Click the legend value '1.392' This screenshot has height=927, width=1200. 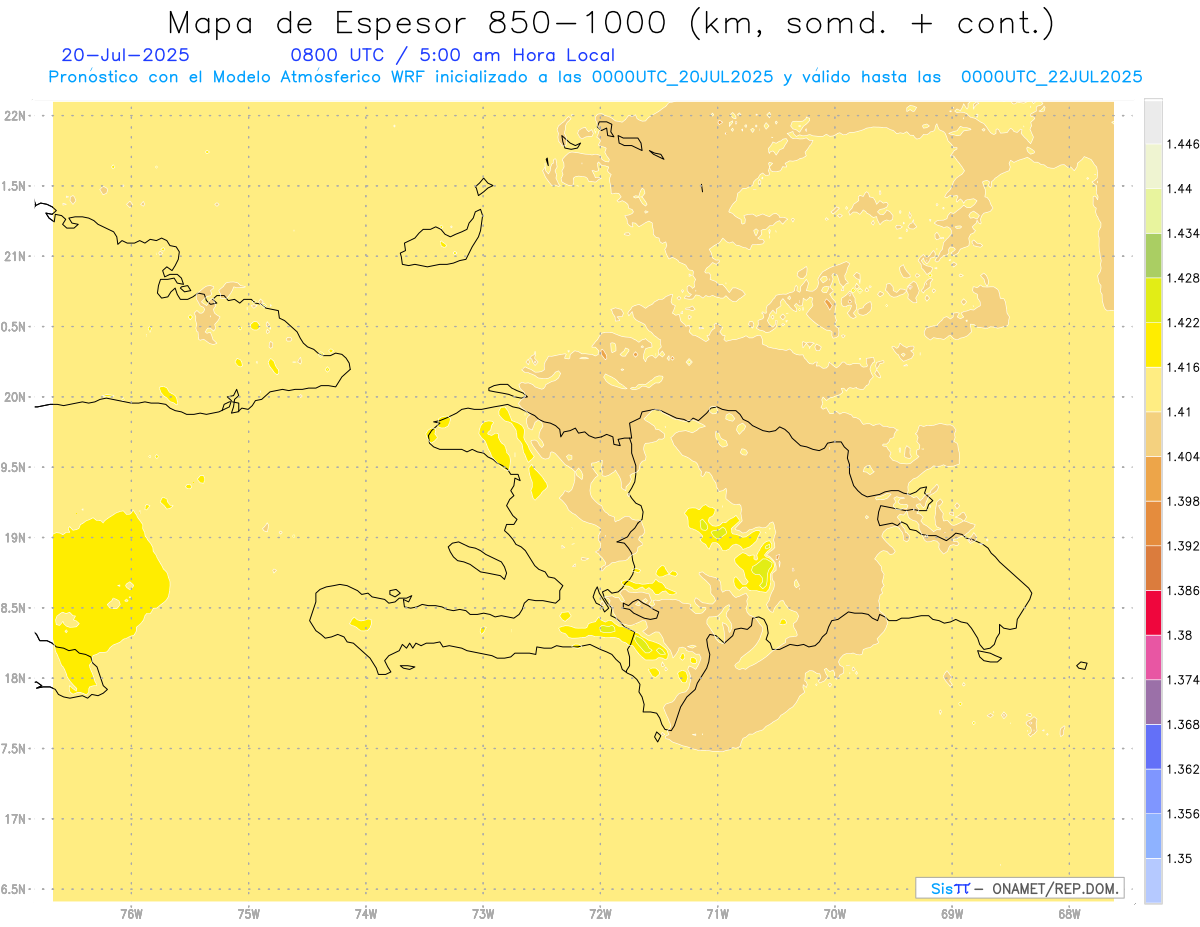coord(1183,546)
